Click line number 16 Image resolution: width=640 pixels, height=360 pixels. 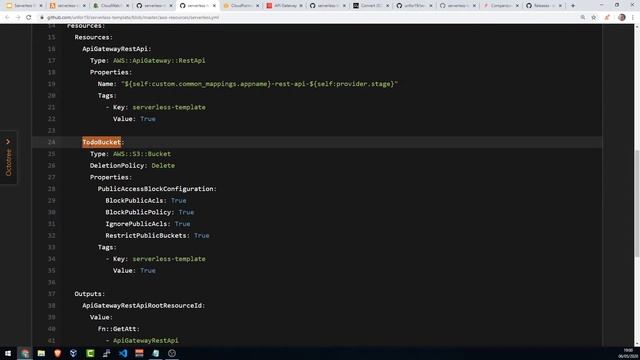coord(51,49)
